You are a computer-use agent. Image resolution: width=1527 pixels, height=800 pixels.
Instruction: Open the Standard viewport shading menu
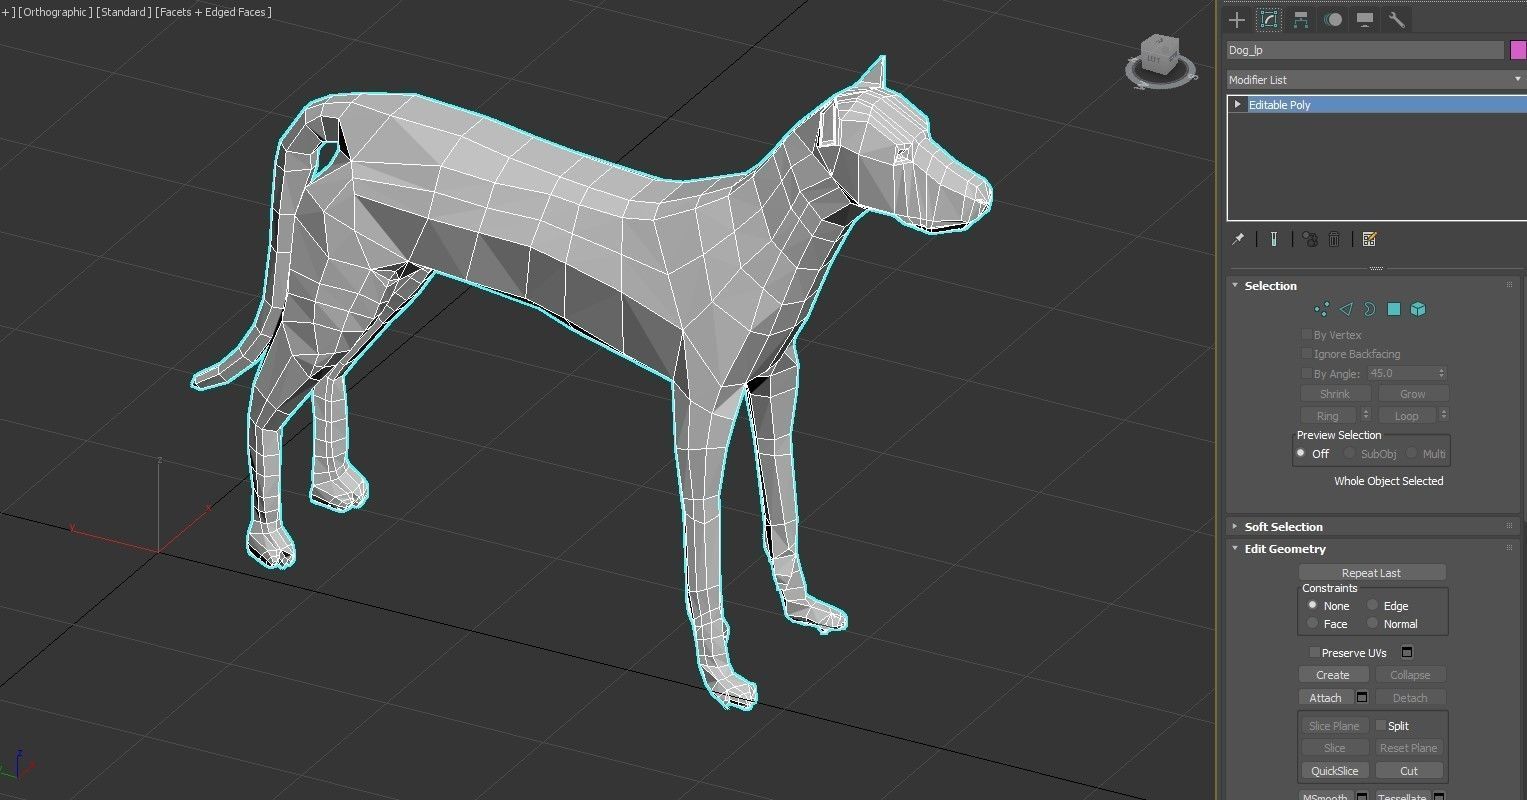pos(124,12)
